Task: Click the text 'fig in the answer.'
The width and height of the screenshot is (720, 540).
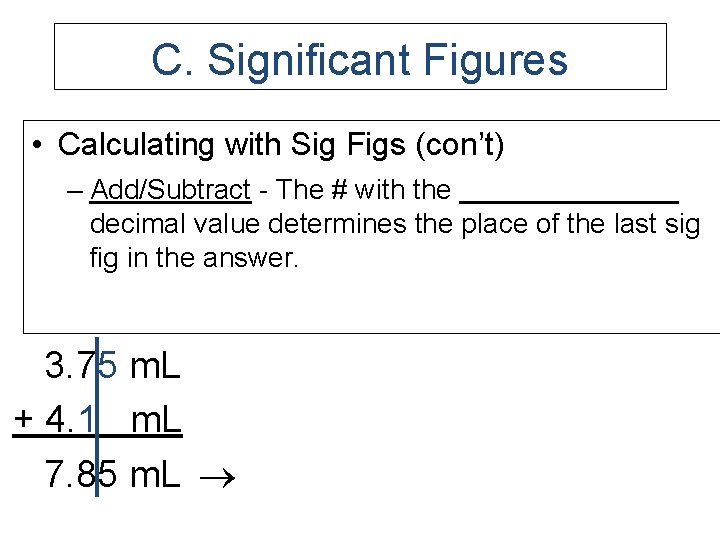Action: coord(194,259)
